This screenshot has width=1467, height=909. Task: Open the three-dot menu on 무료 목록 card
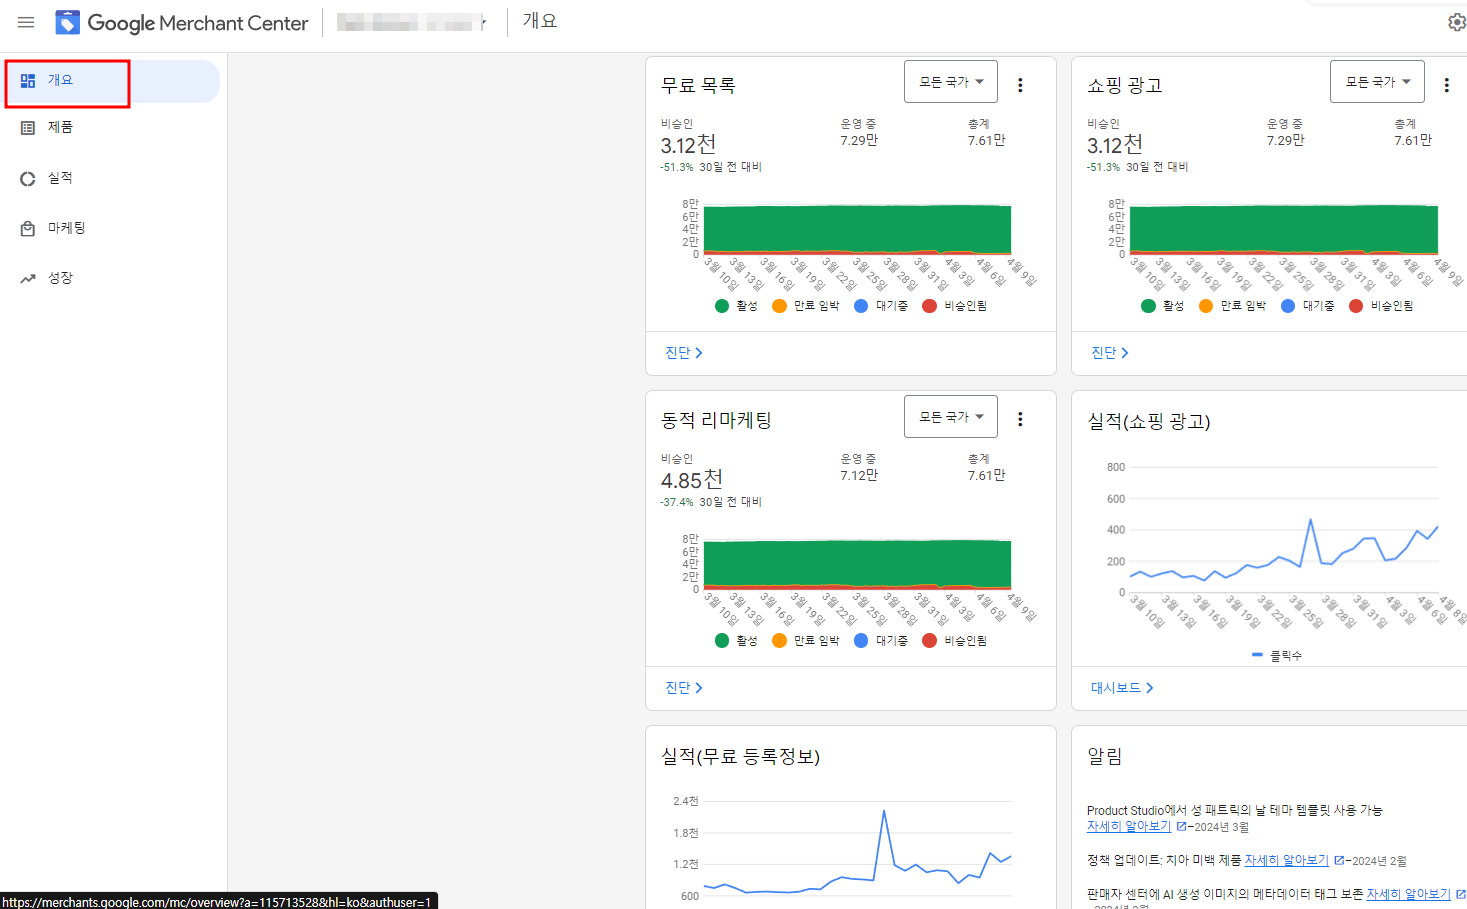coord(1020,85)
